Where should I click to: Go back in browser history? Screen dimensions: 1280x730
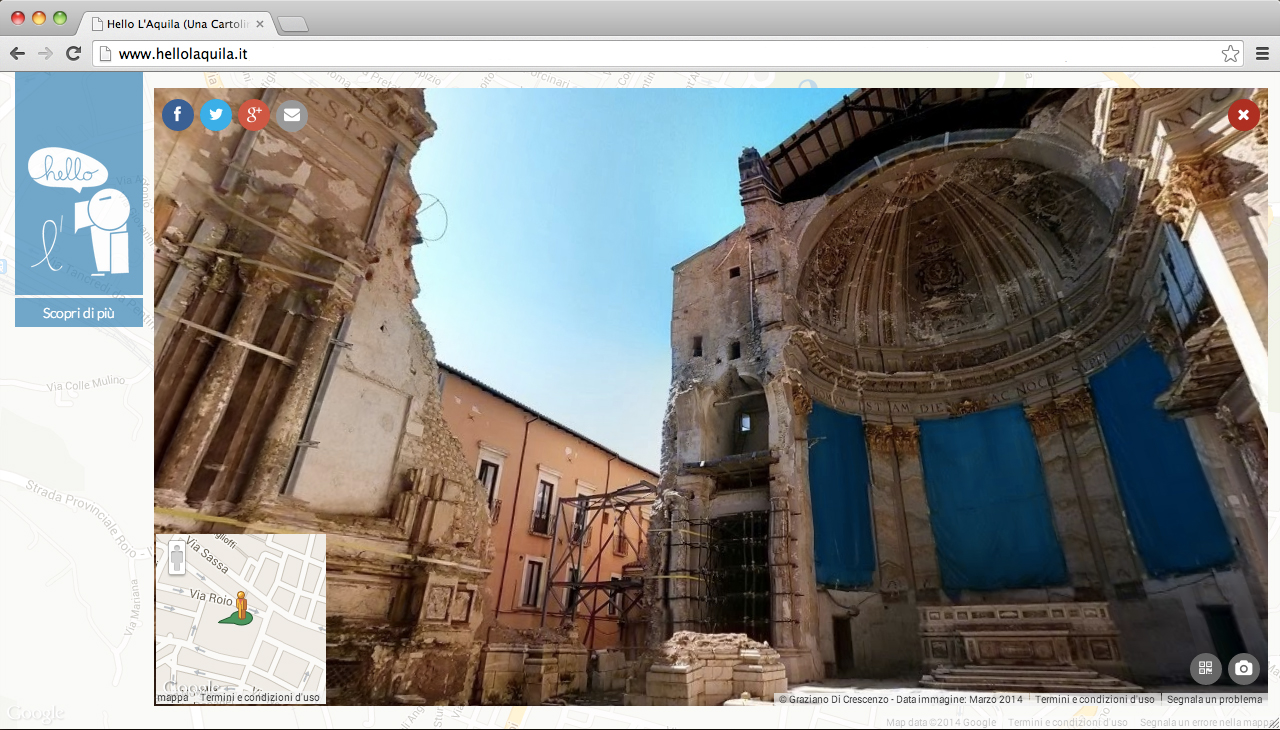17,53
